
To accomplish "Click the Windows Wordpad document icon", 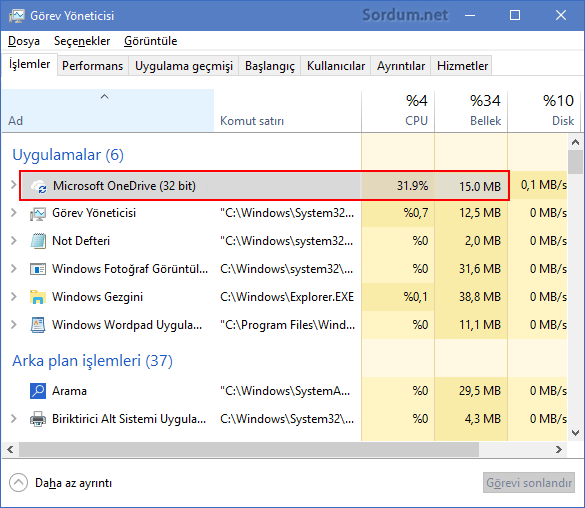I will coord(38,325).
